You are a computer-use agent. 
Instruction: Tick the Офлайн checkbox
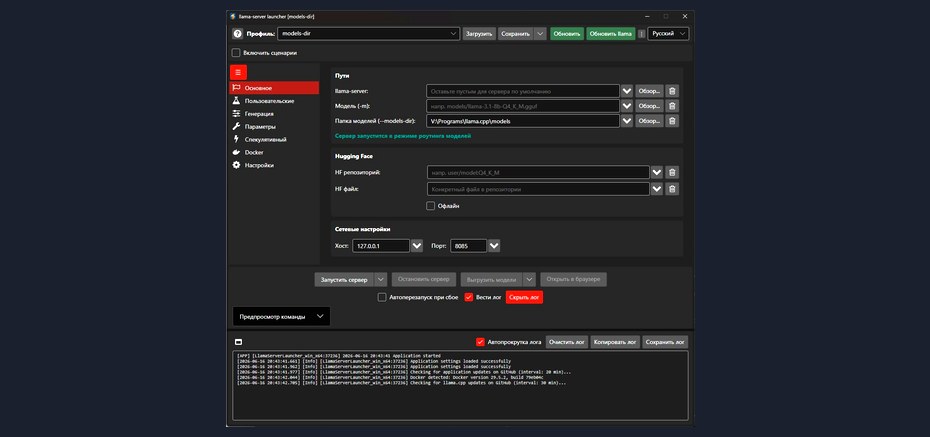click(431, 206)
